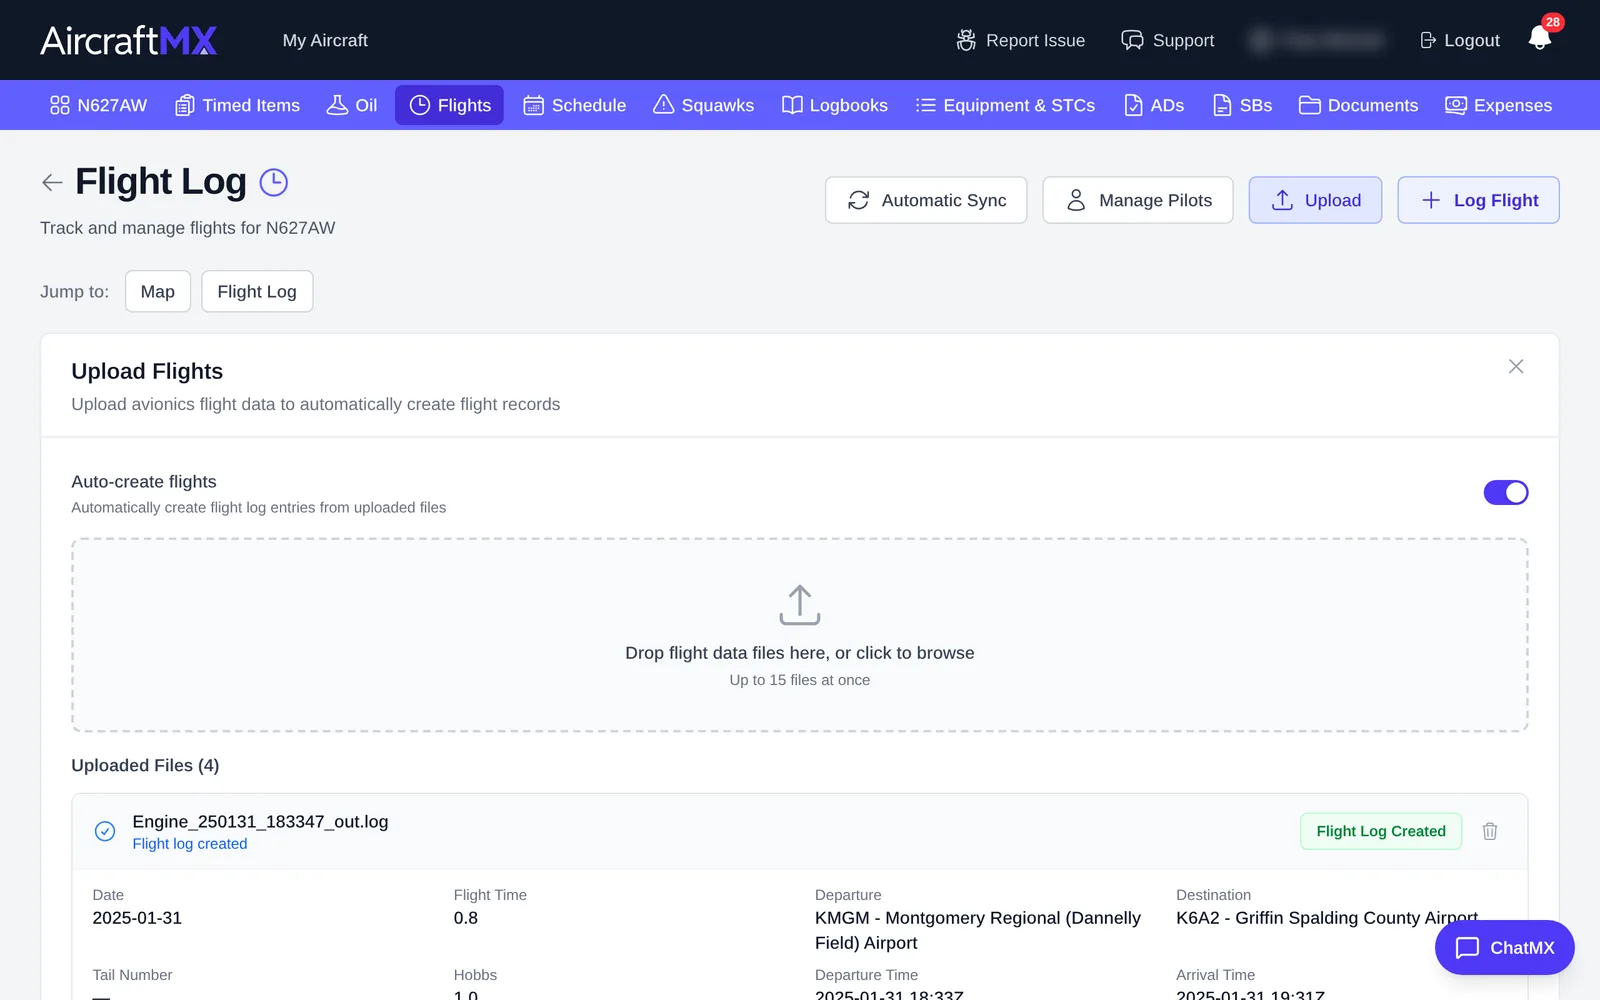The width and height of the screenshot is (1600, 1000).
Task: Open the Schedule tab
Action: (x=575, y=105)
